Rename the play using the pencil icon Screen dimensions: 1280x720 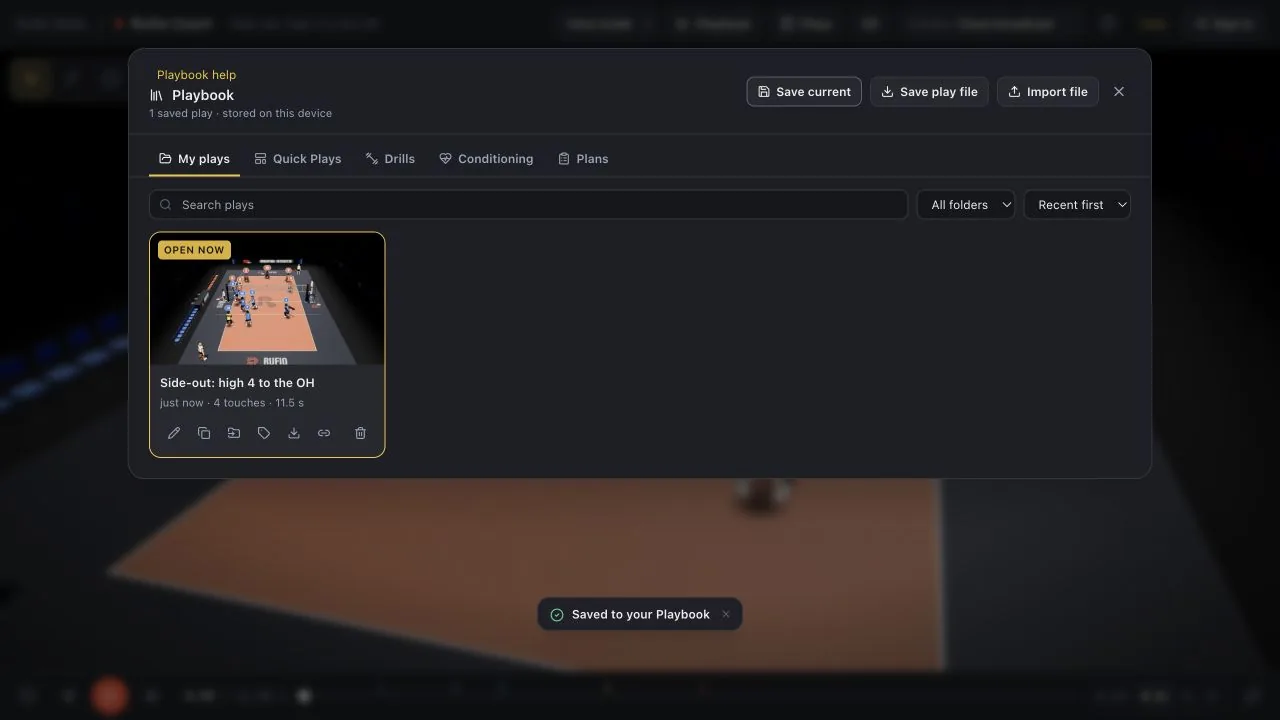point(174,433)
